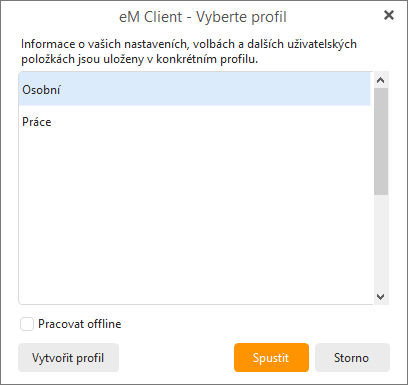Click the profile description text
This screenshot has width=408, height=385.
click(189, 51)
